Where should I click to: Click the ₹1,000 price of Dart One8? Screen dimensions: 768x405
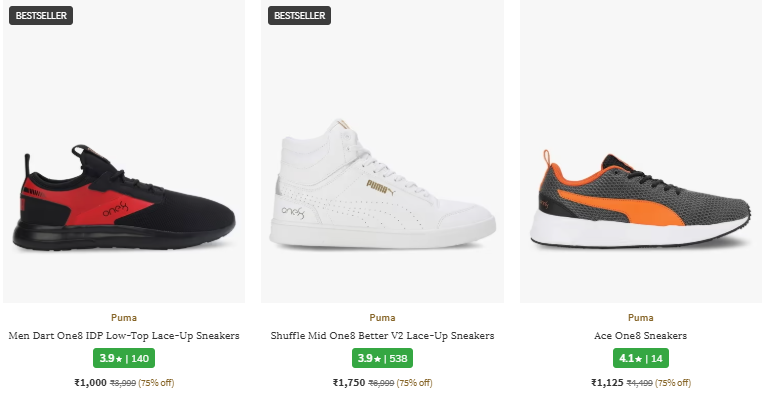[90, 383]
